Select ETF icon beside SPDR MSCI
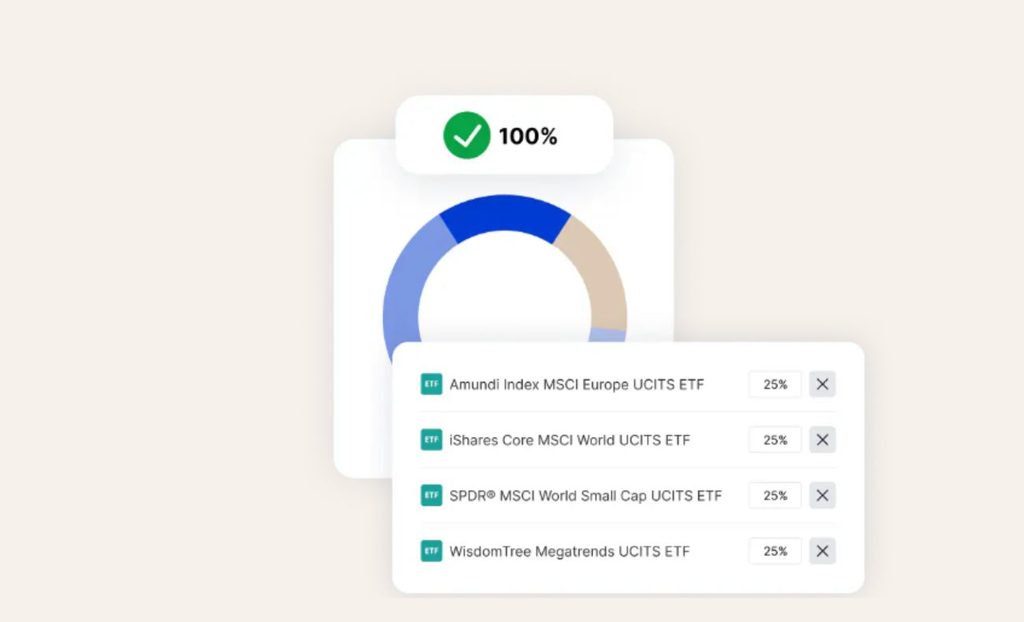 pos(431,495)
